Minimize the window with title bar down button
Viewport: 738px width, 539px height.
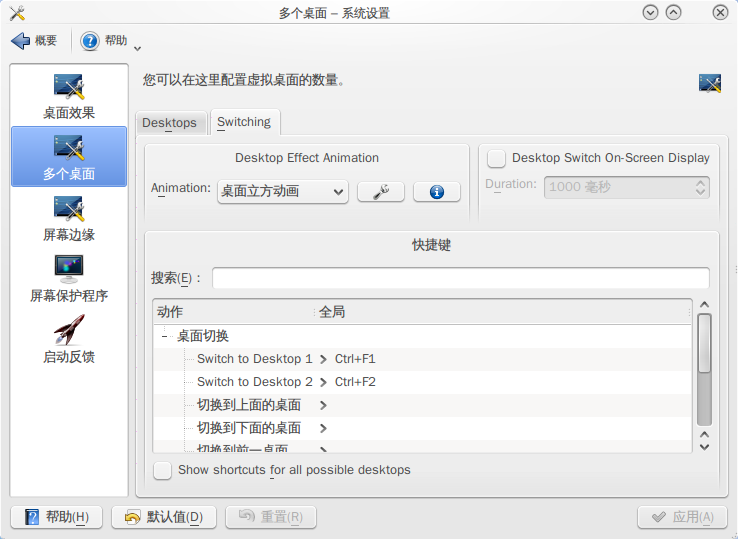650,13
